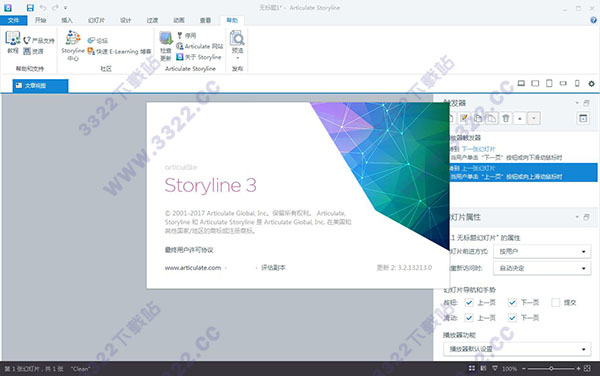
Task: Select the tablet portrait preview icon
Action: 549,83
